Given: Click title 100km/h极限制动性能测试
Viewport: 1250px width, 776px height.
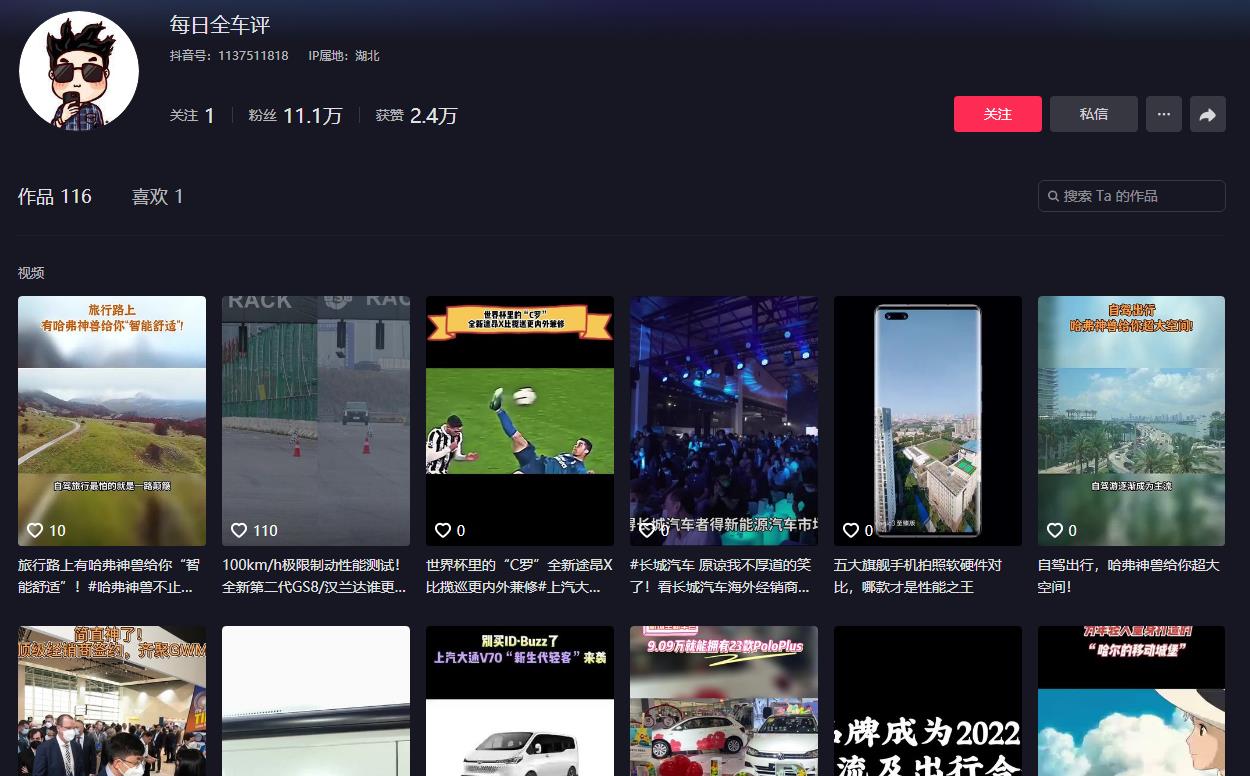Looking at the screenshot, I should (x=314, y=576).
